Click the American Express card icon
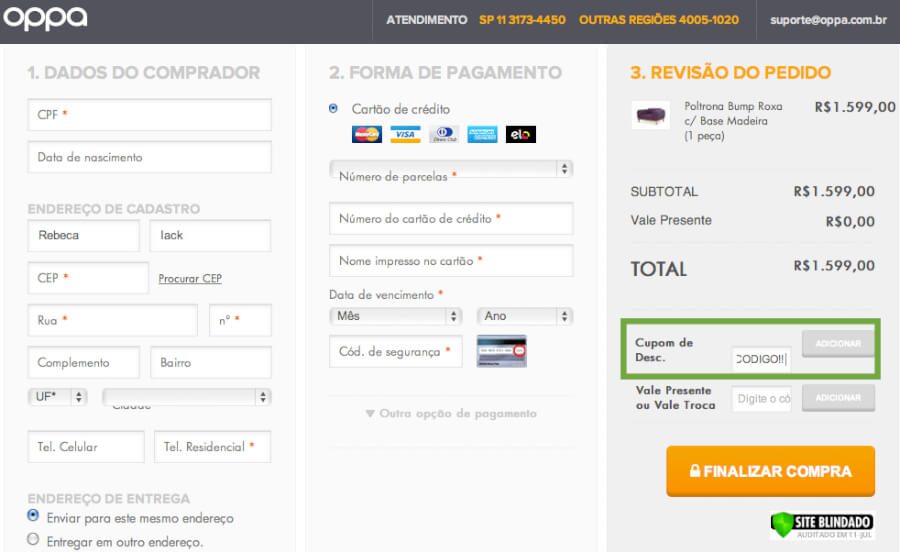Screen dimensions: 900x552 (x=482, y=134)
